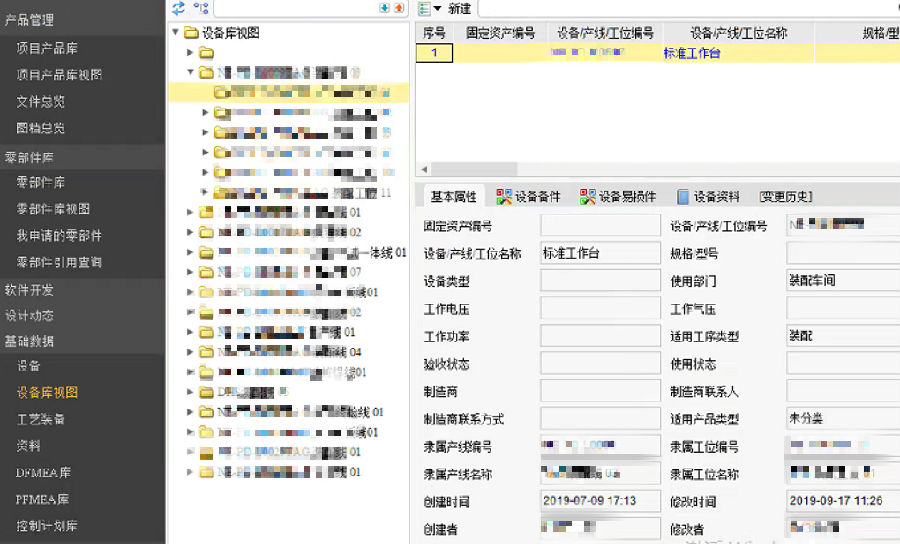Click the tree structure icon beside refresh
Viewport: 900px width, 544px height.
tap(201, 8)
